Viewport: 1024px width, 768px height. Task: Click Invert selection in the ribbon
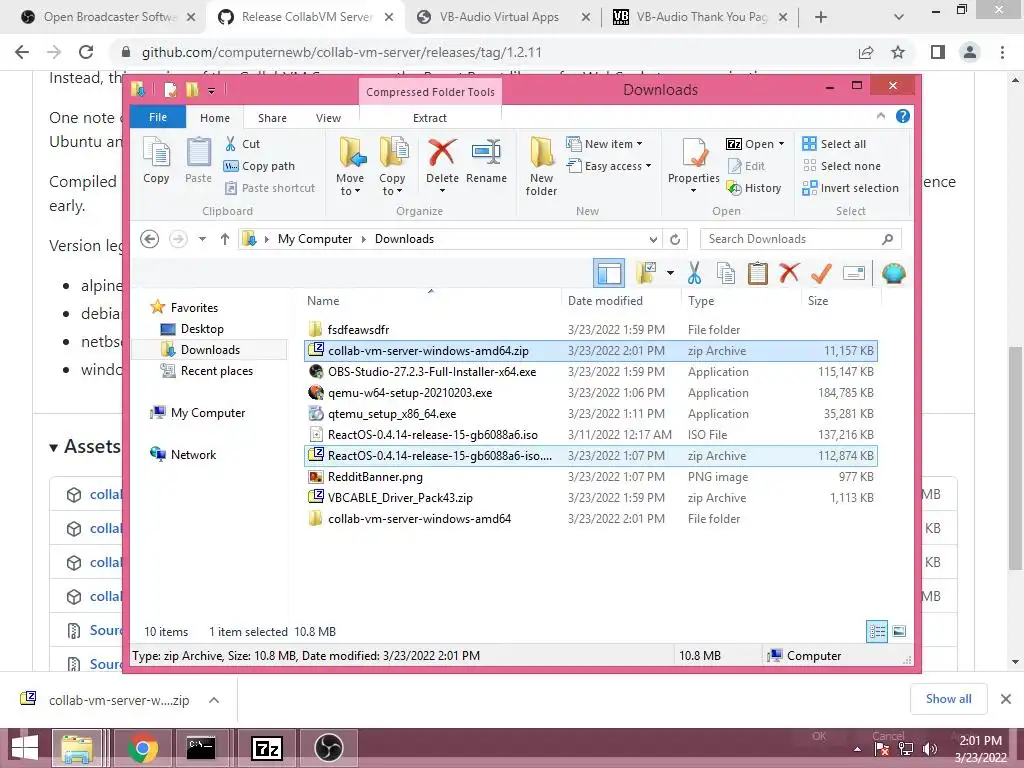coord(851,188)
